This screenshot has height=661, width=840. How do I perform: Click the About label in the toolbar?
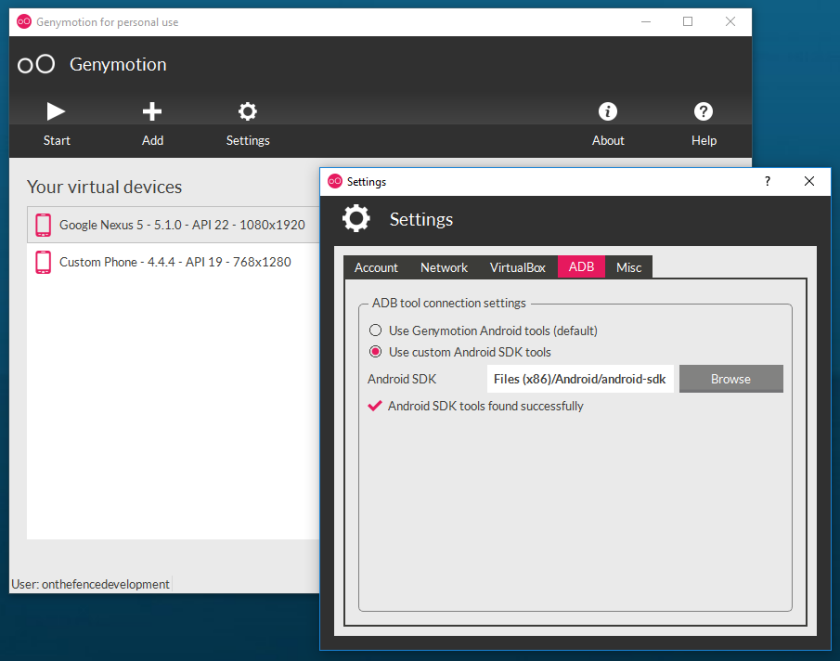608,140
